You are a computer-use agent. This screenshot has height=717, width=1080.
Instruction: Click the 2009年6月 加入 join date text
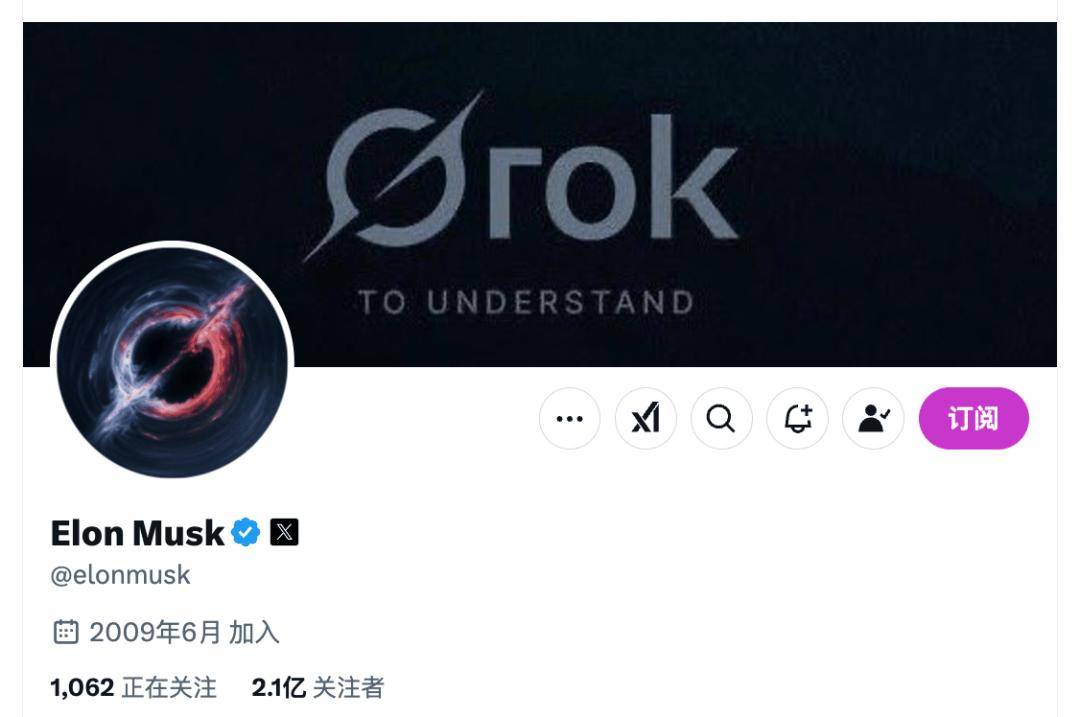tap(184, 632)
